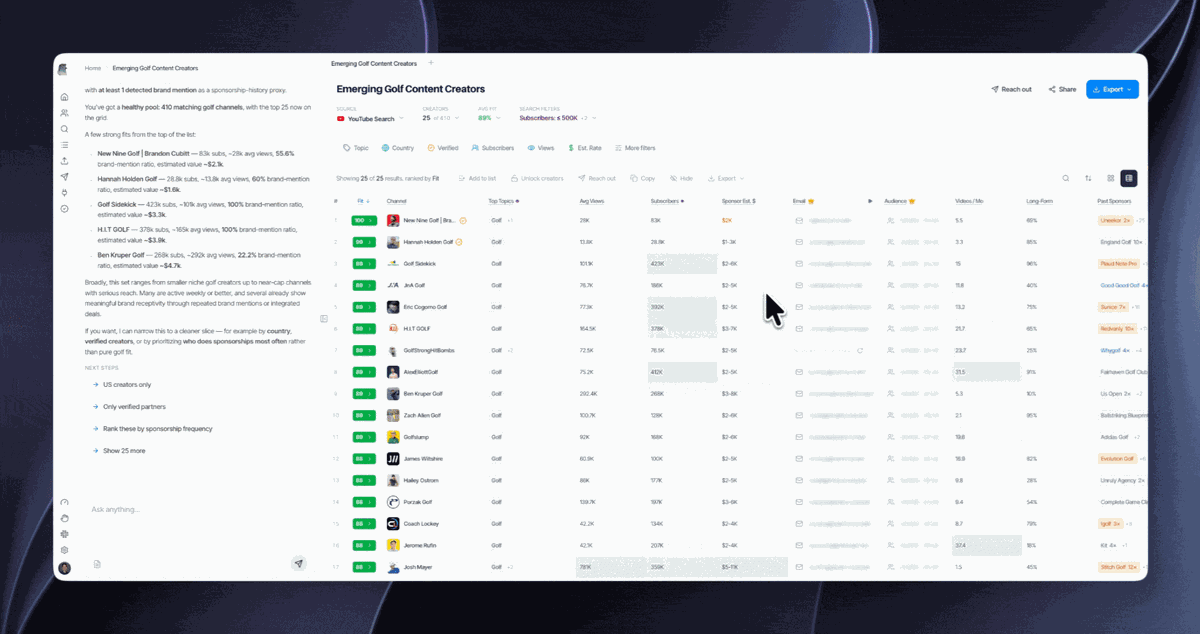Screen dimensions: 1200x634
Task: Open the home icon in the left sidebar
Action: pyautogui.click(x=64, y=97)
